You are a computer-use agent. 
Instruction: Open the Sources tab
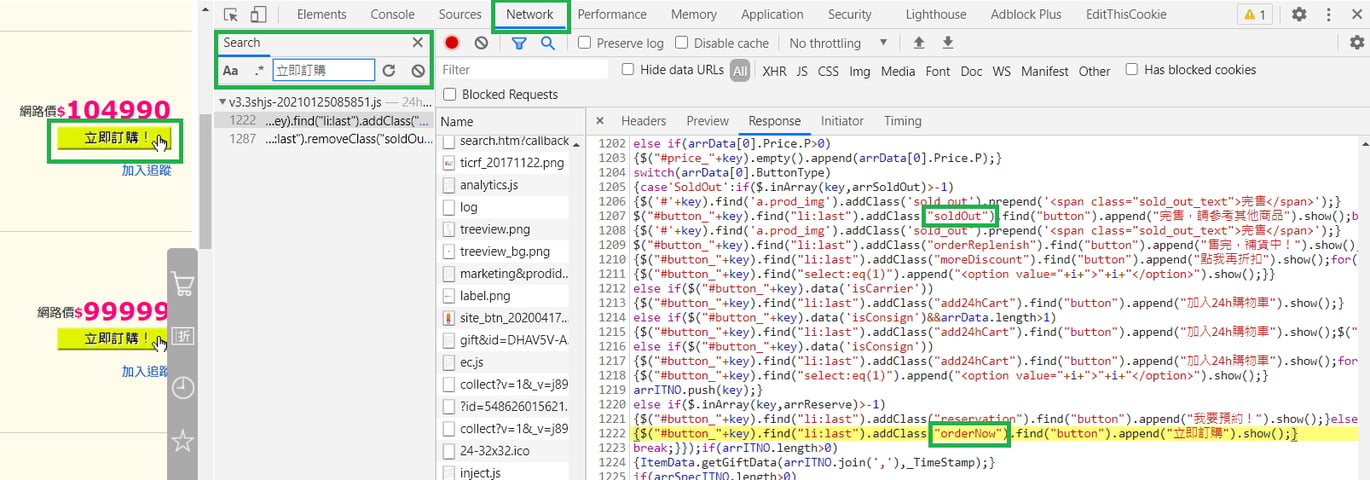pyautogui.click(x=460, y=14)
